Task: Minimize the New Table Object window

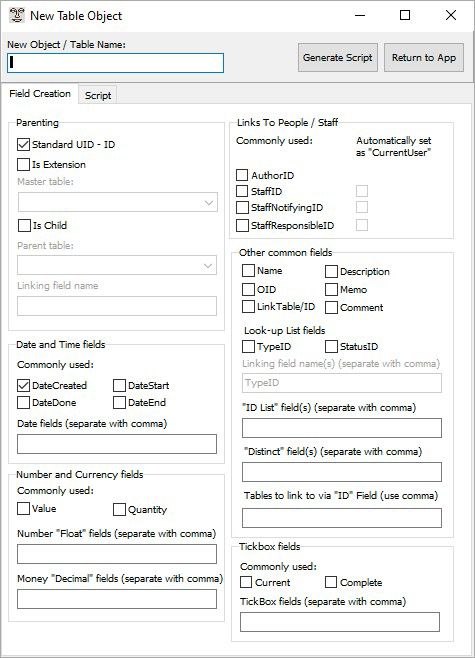Action: (360, 16)
